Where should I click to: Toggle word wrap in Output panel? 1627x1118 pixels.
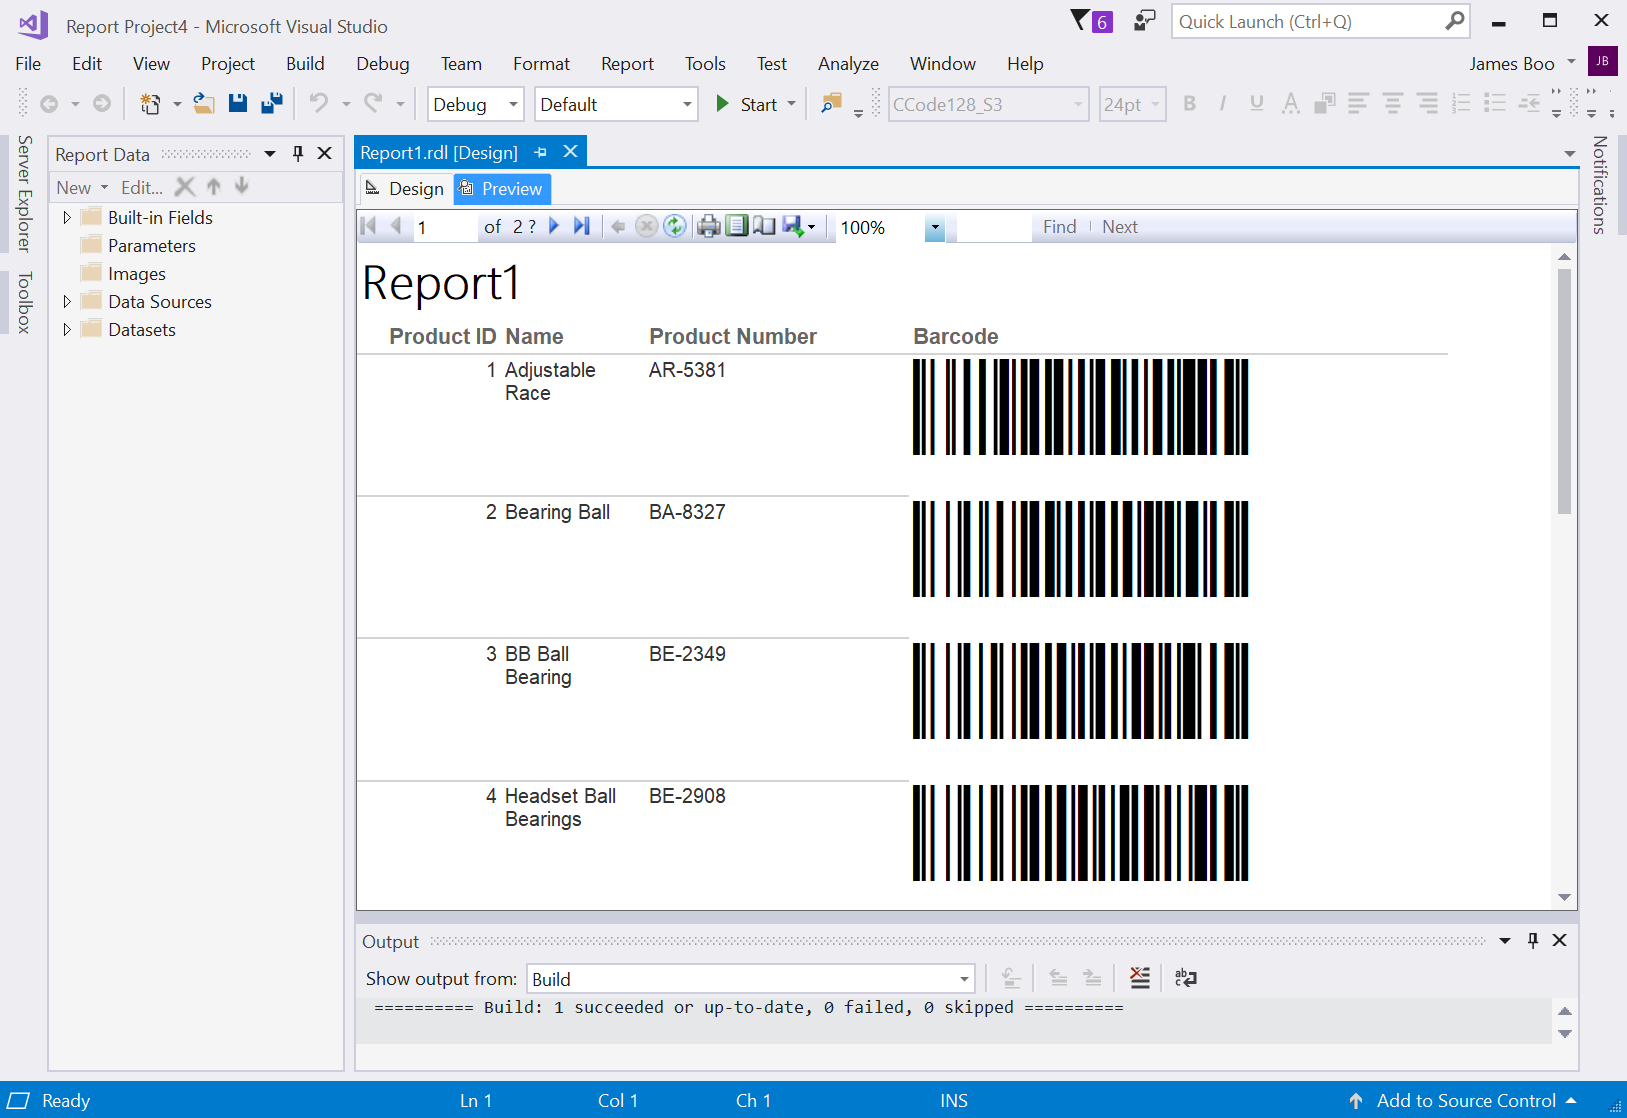(1186, 978)
